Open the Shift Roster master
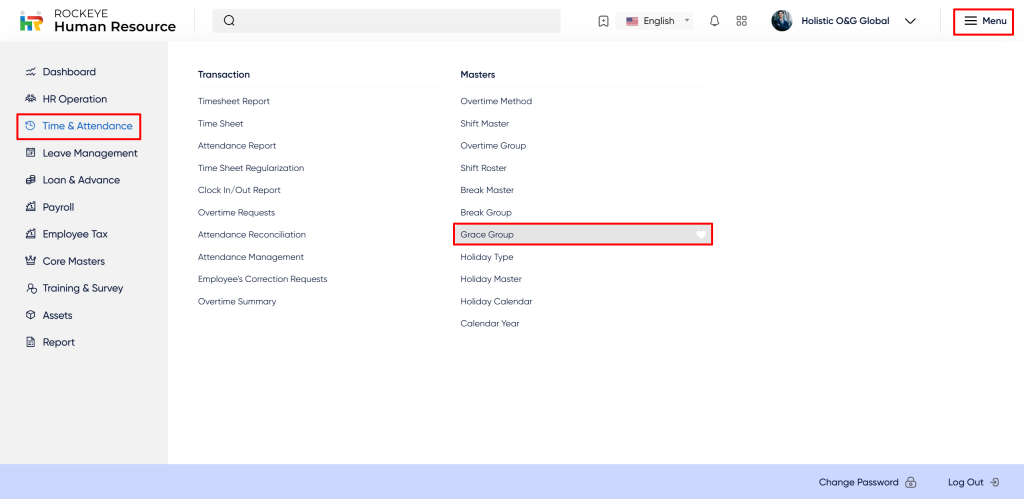1024x499 pixels. tap(483, 168)
